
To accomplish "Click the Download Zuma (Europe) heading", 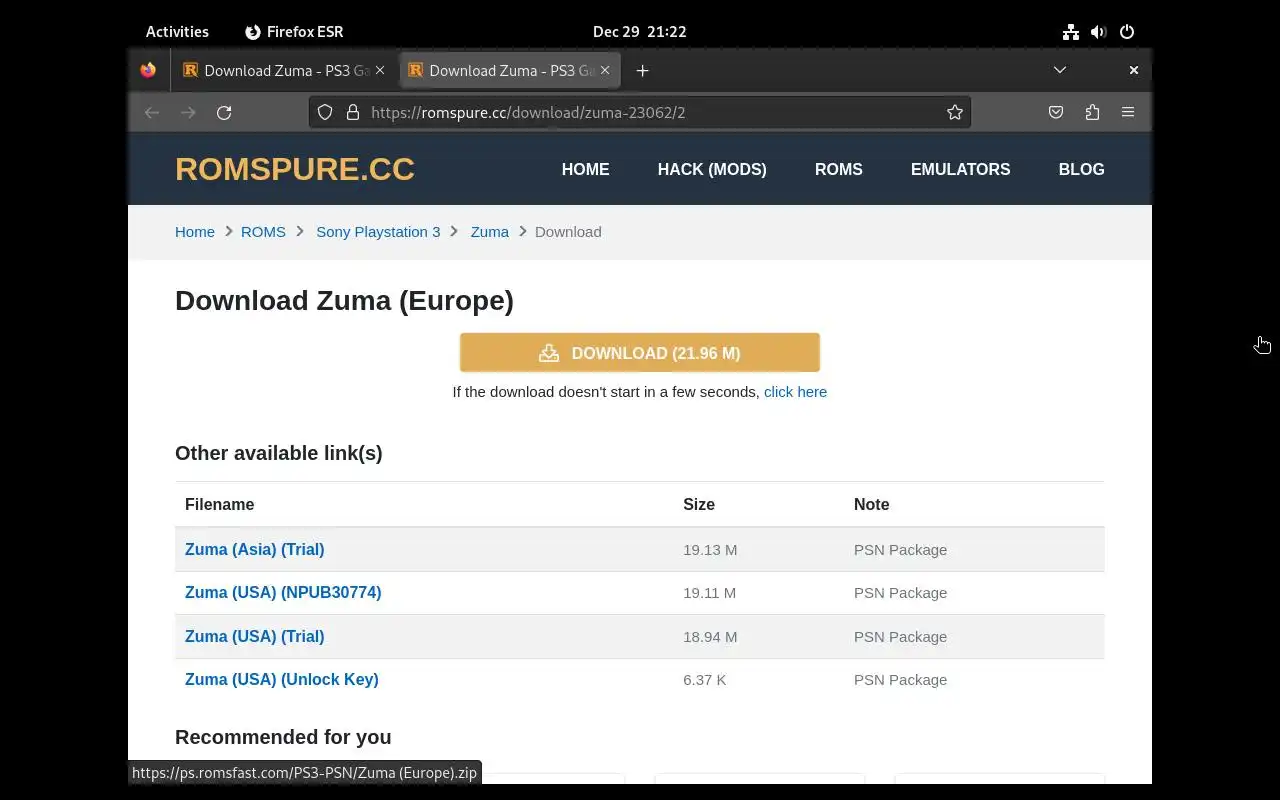I will (x=344, y=301).
